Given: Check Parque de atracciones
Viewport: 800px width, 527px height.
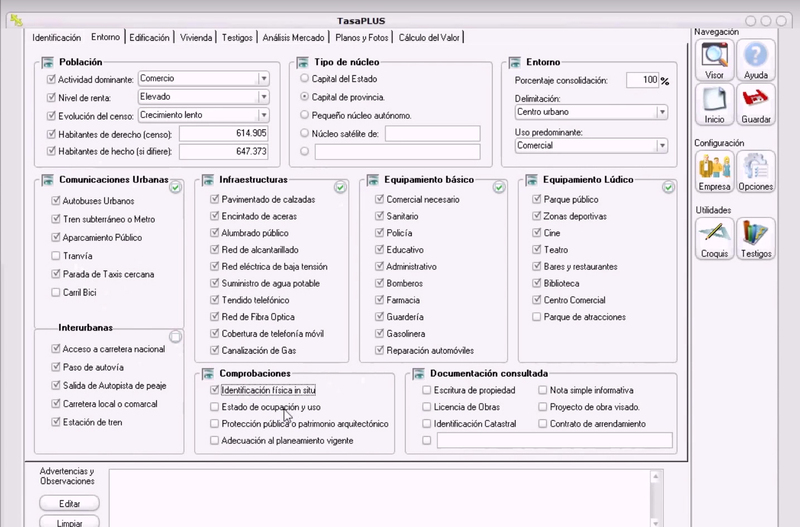Looking at the screenshot, I should (536, 317).
